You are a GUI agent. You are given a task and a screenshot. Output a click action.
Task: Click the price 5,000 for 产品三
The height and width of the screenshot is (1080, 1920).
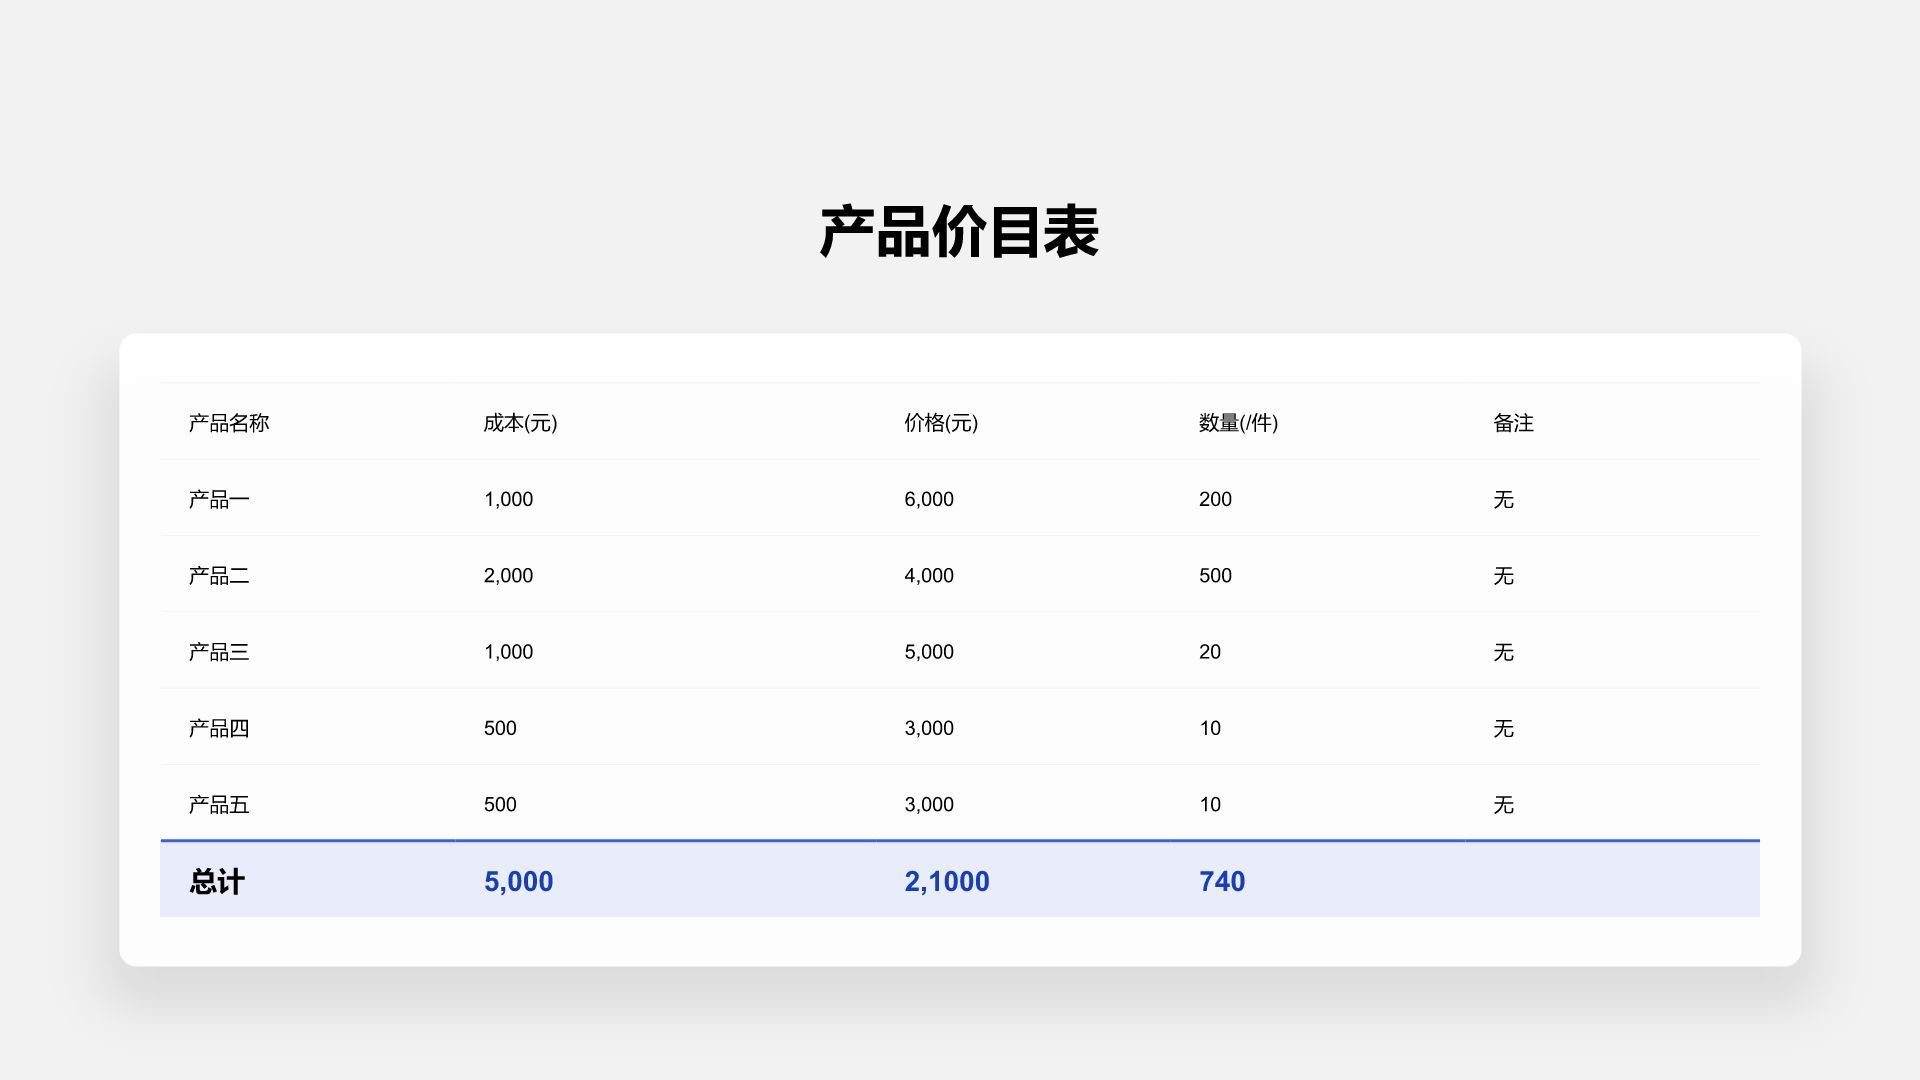929,651
